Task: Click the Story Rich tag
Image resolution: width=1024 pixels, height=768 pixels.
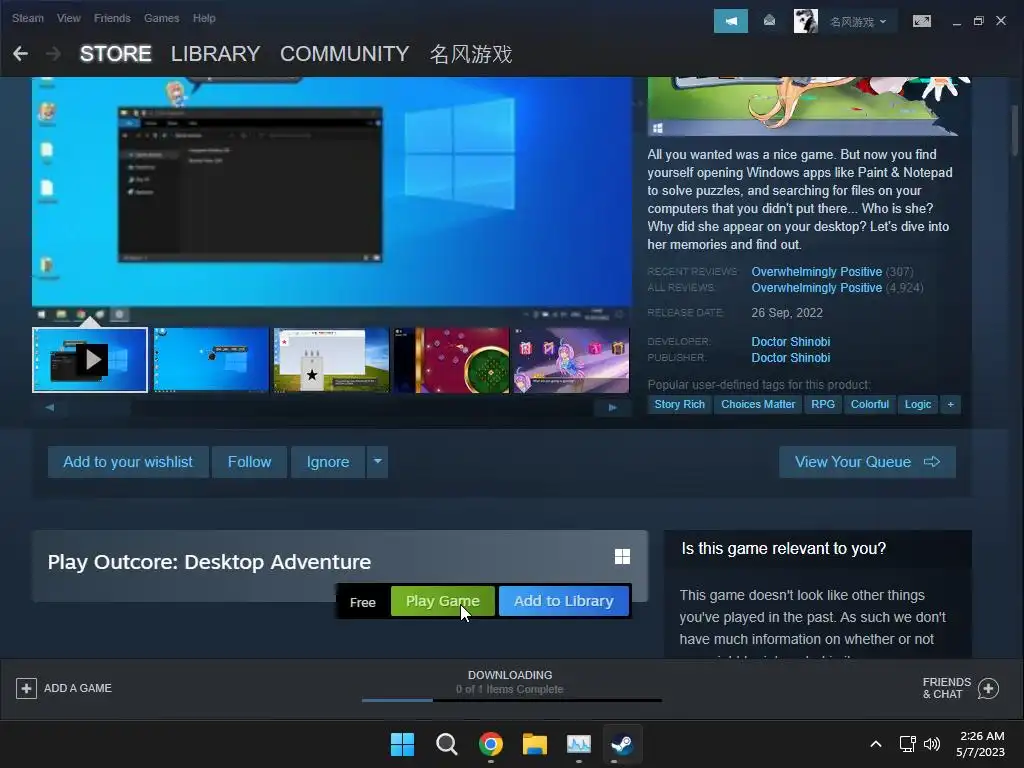Action: (x=679, y=404)
